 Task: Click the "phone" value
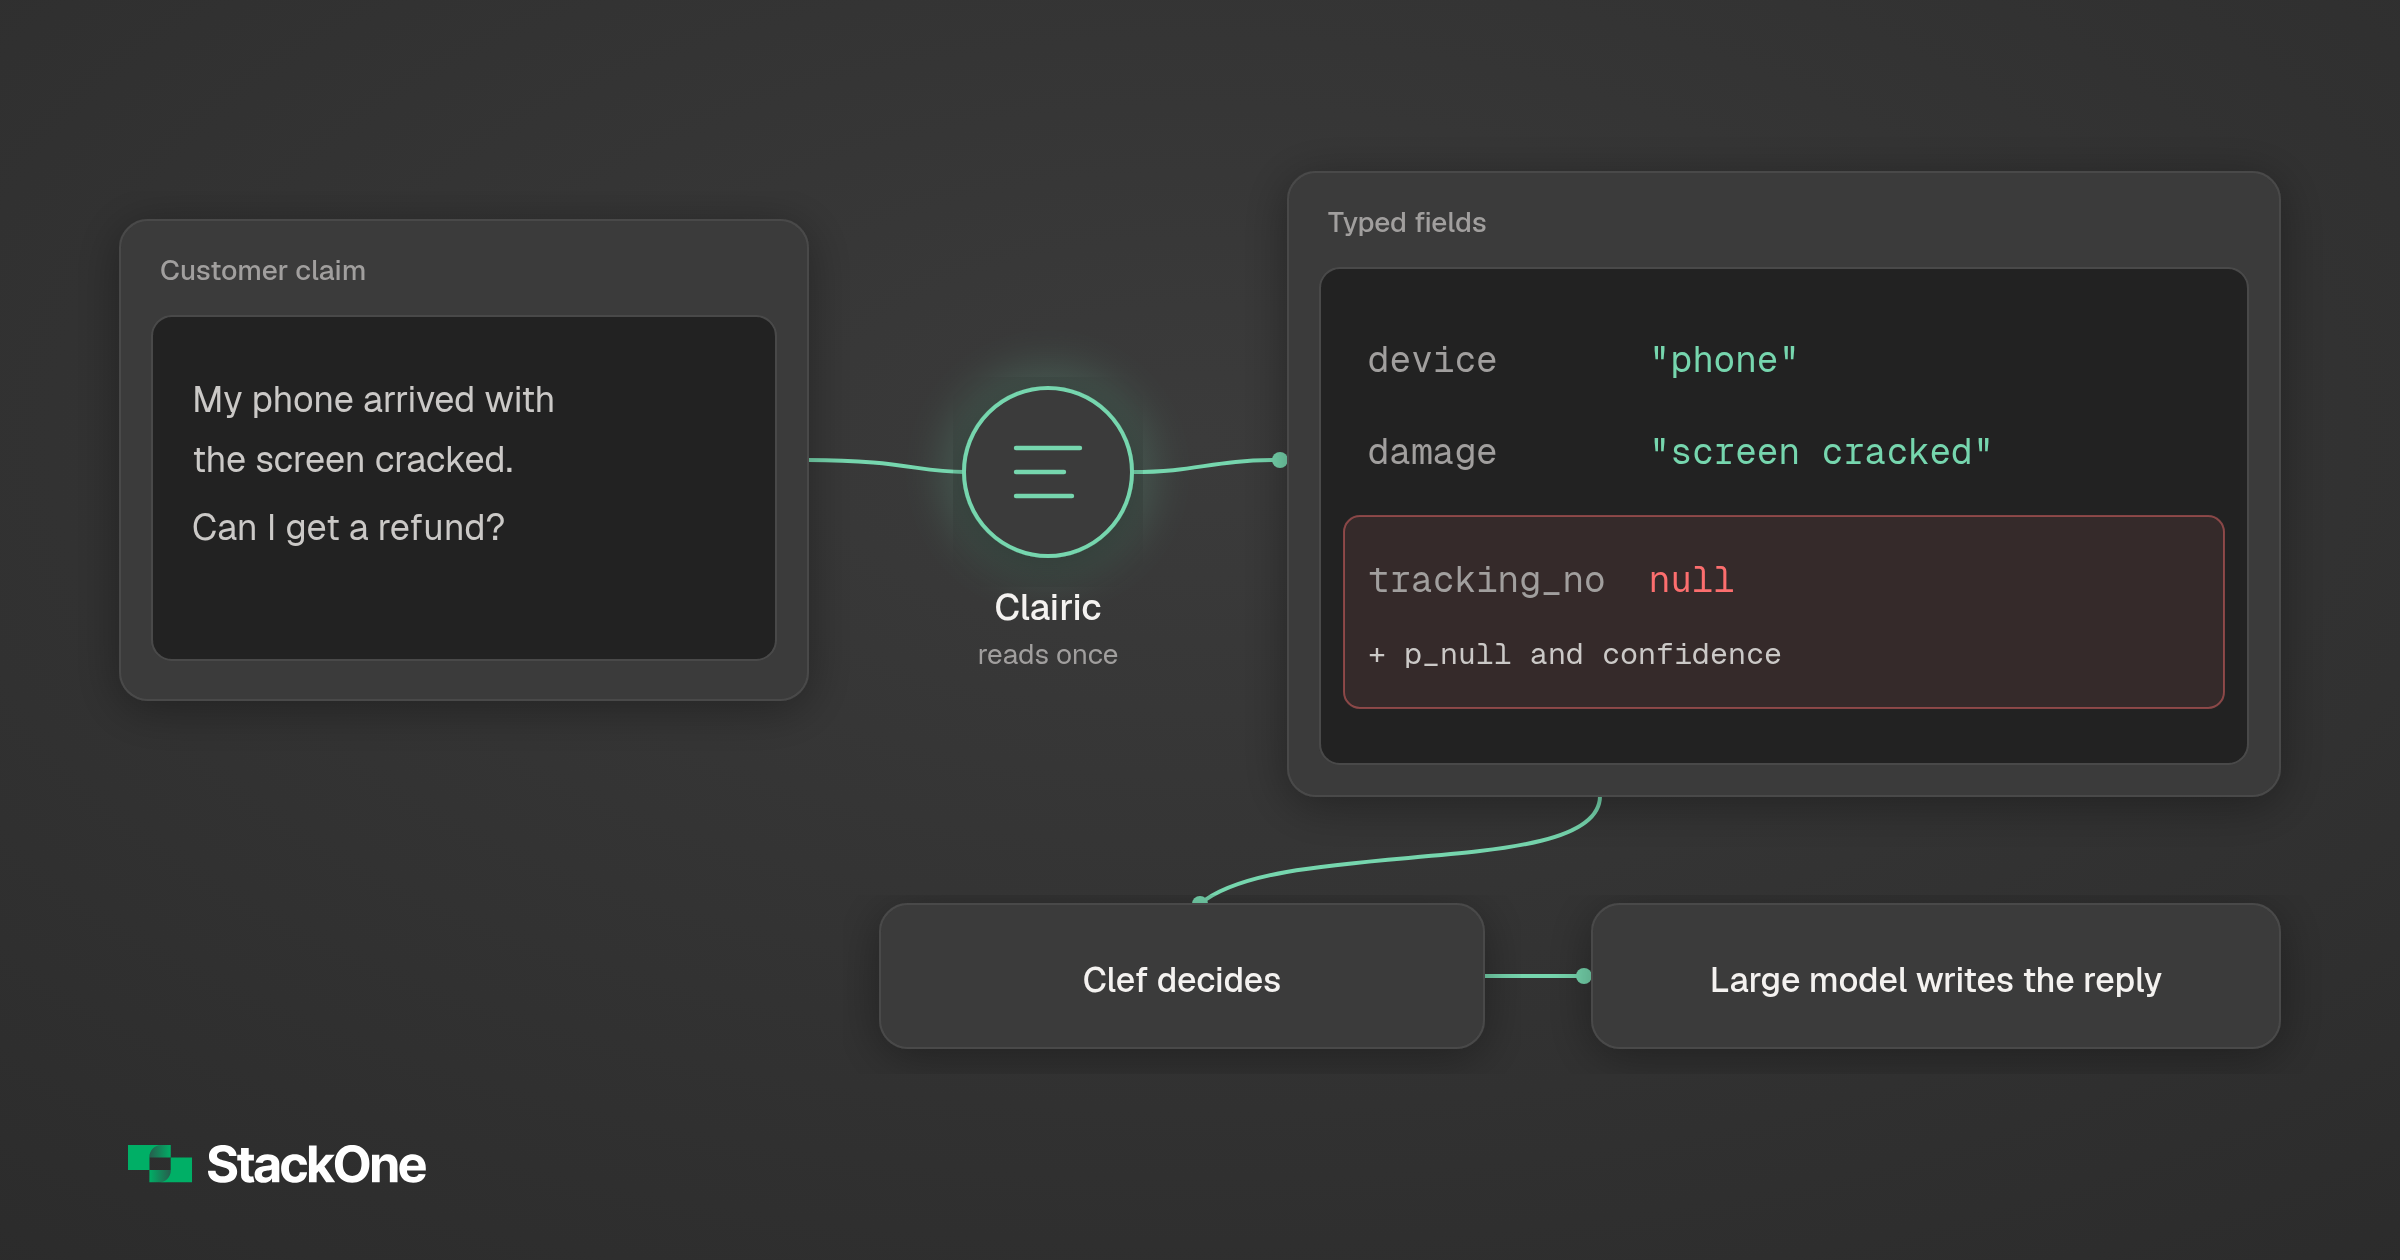point(1723,360)
